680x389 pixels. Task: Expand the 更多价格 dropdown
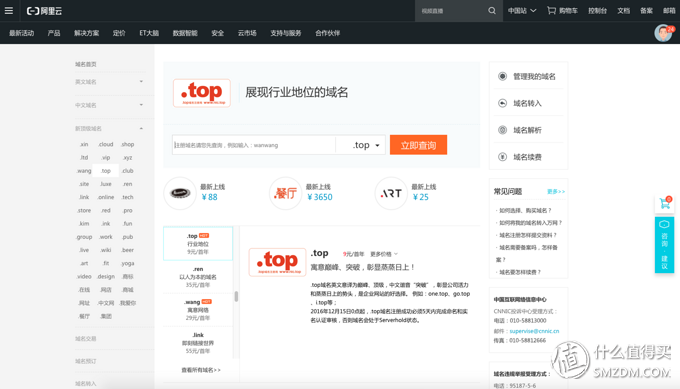pos(384,254)
